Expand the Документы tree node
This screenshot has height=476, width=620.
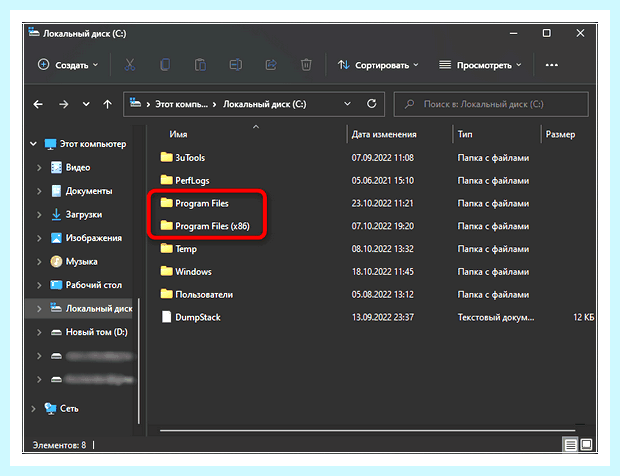tap(39, 191)
